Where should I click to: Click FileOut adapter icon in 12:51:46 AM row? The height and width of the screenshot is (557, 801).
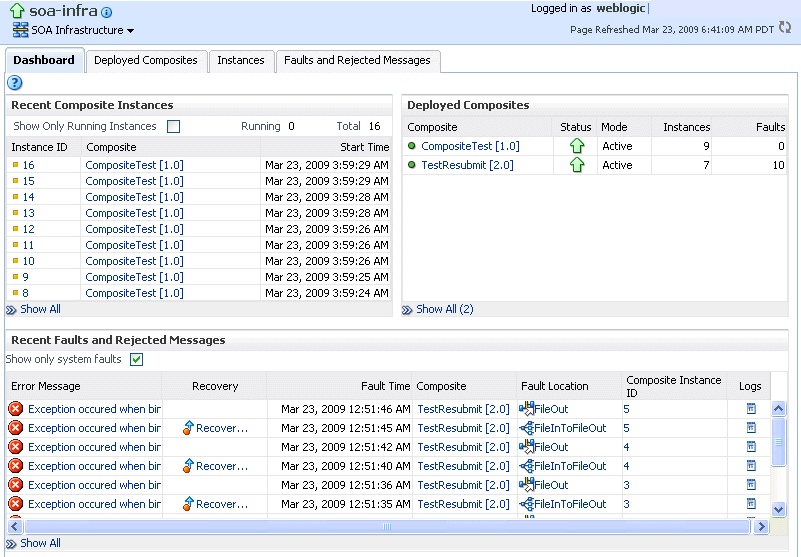(526, 408)
